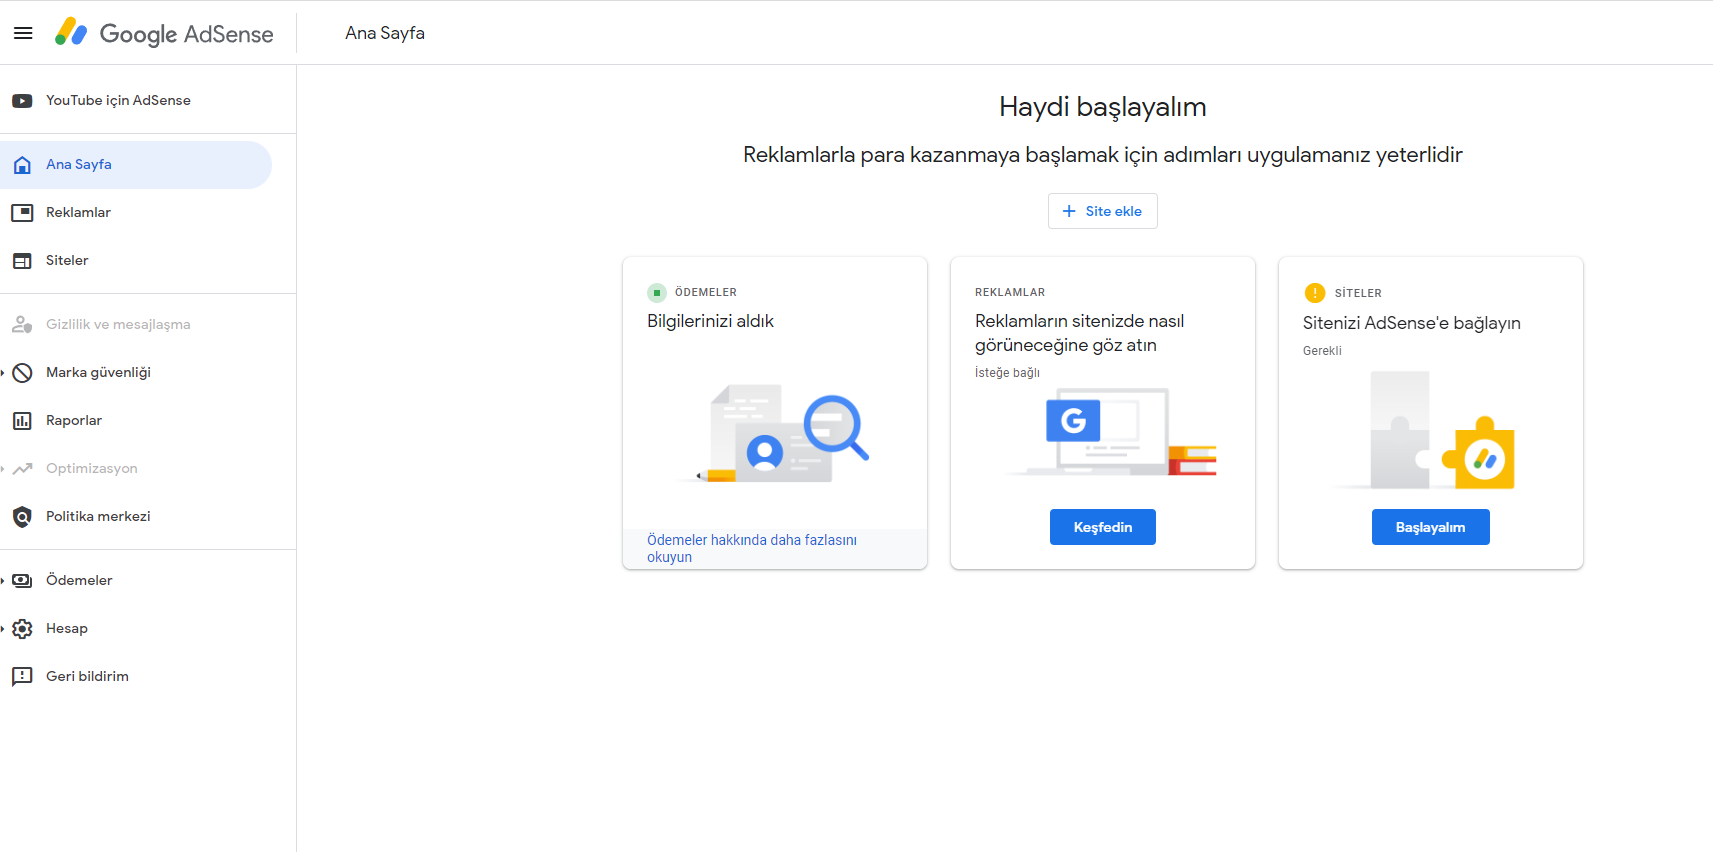Open the hamburger main menu icon

(x=23, y=33)
